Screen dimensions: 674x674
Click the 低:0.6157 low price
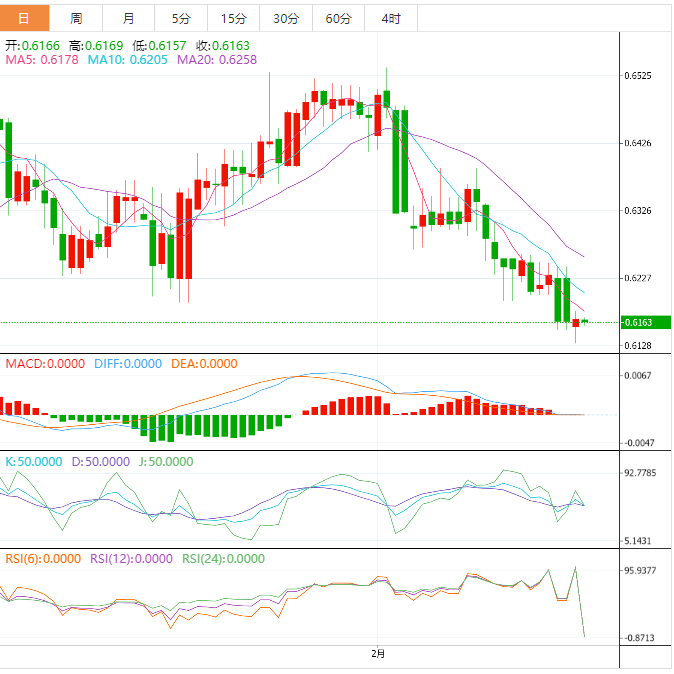coord(159,46)
